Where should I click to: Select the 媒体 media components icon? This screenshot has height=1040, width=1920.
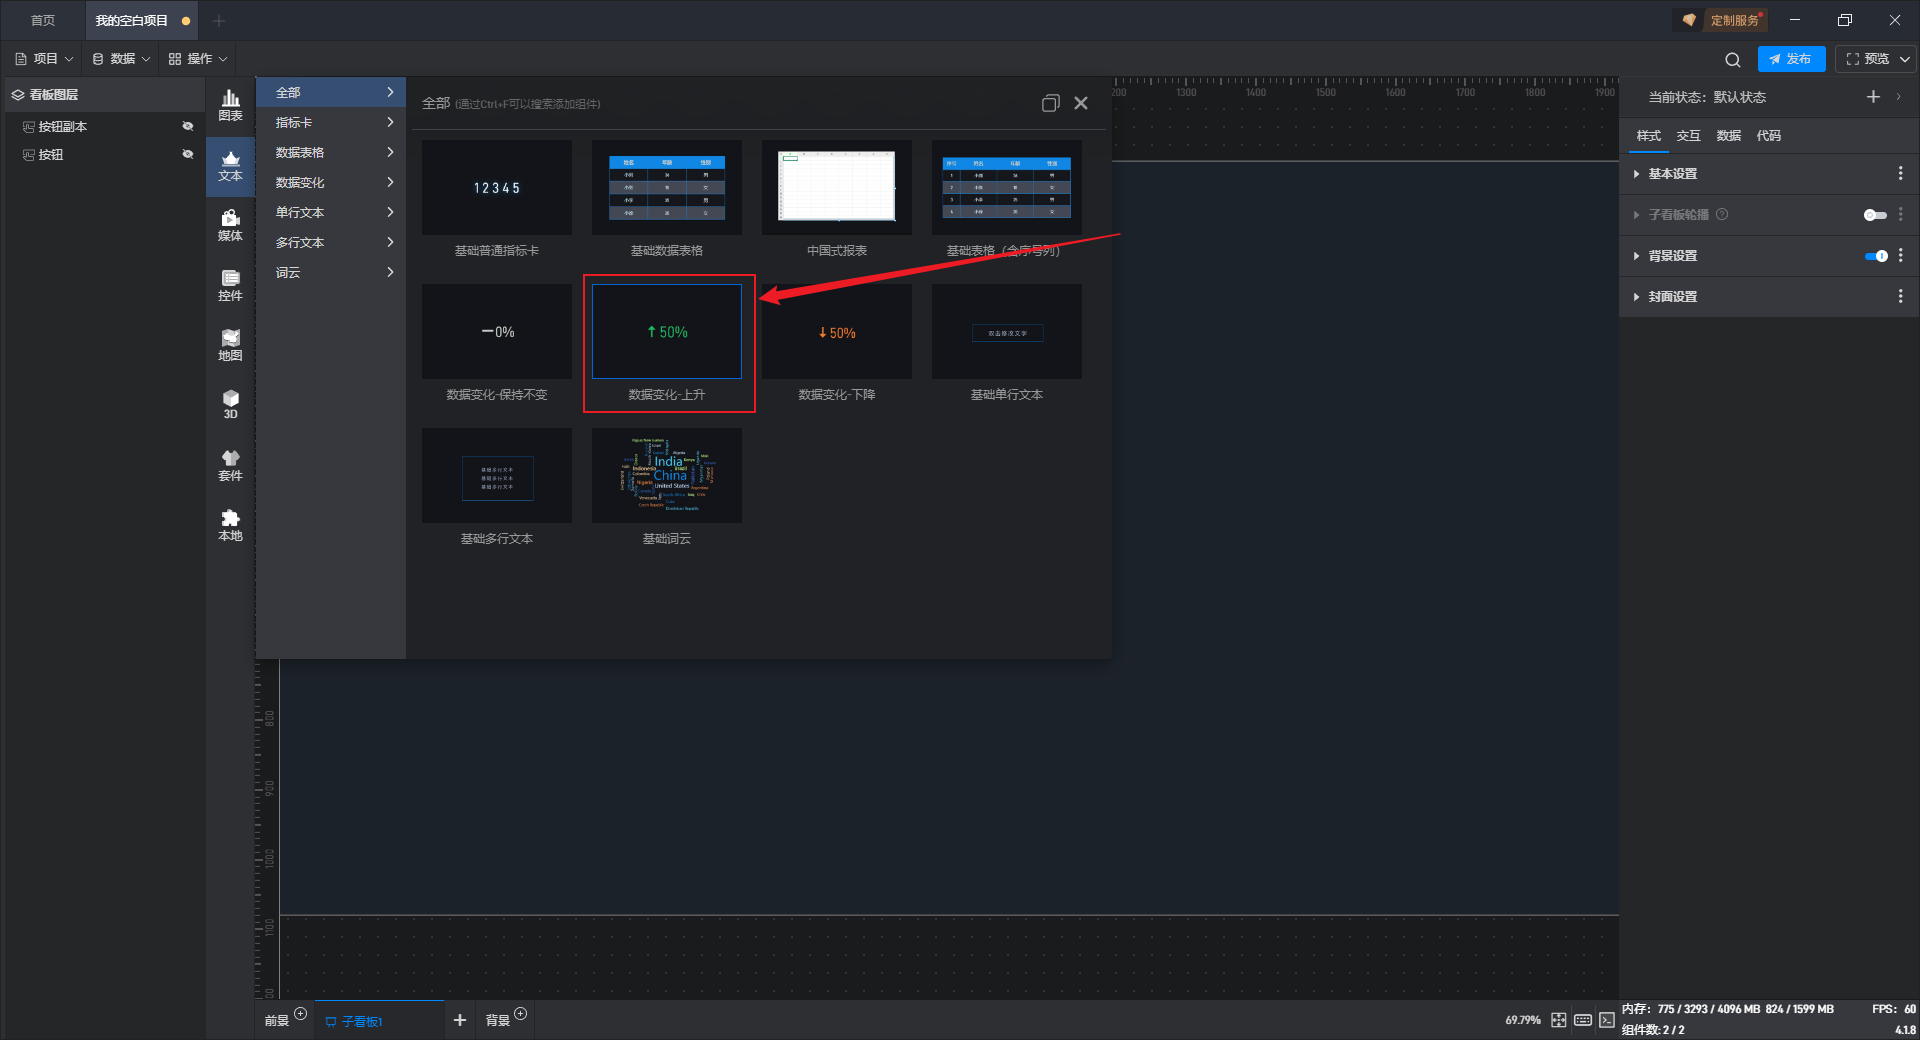[230, 224]
